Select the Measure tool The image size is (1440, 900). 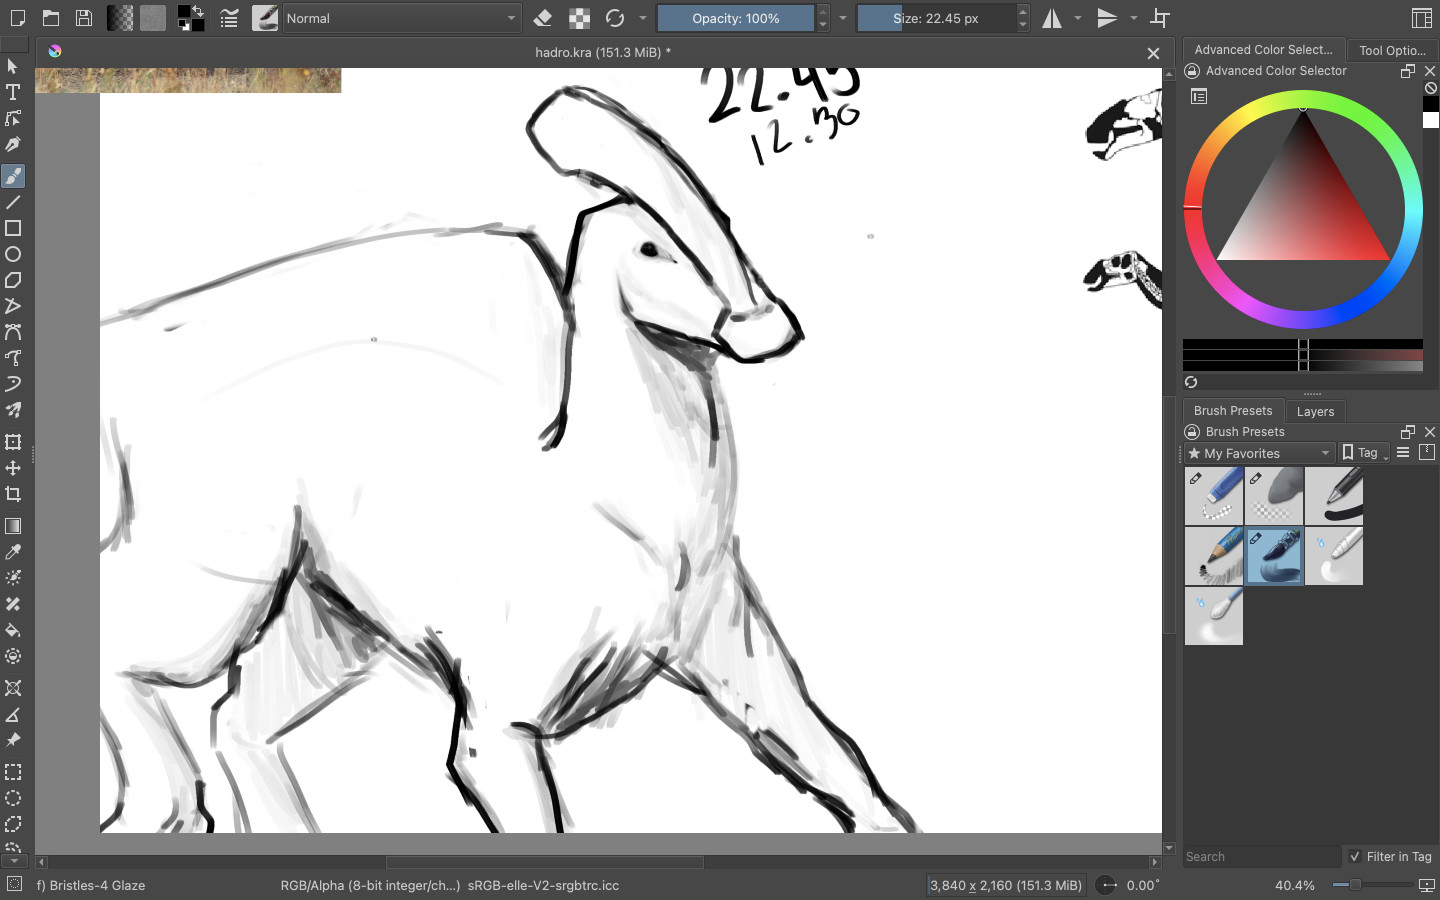pos(13,714)
